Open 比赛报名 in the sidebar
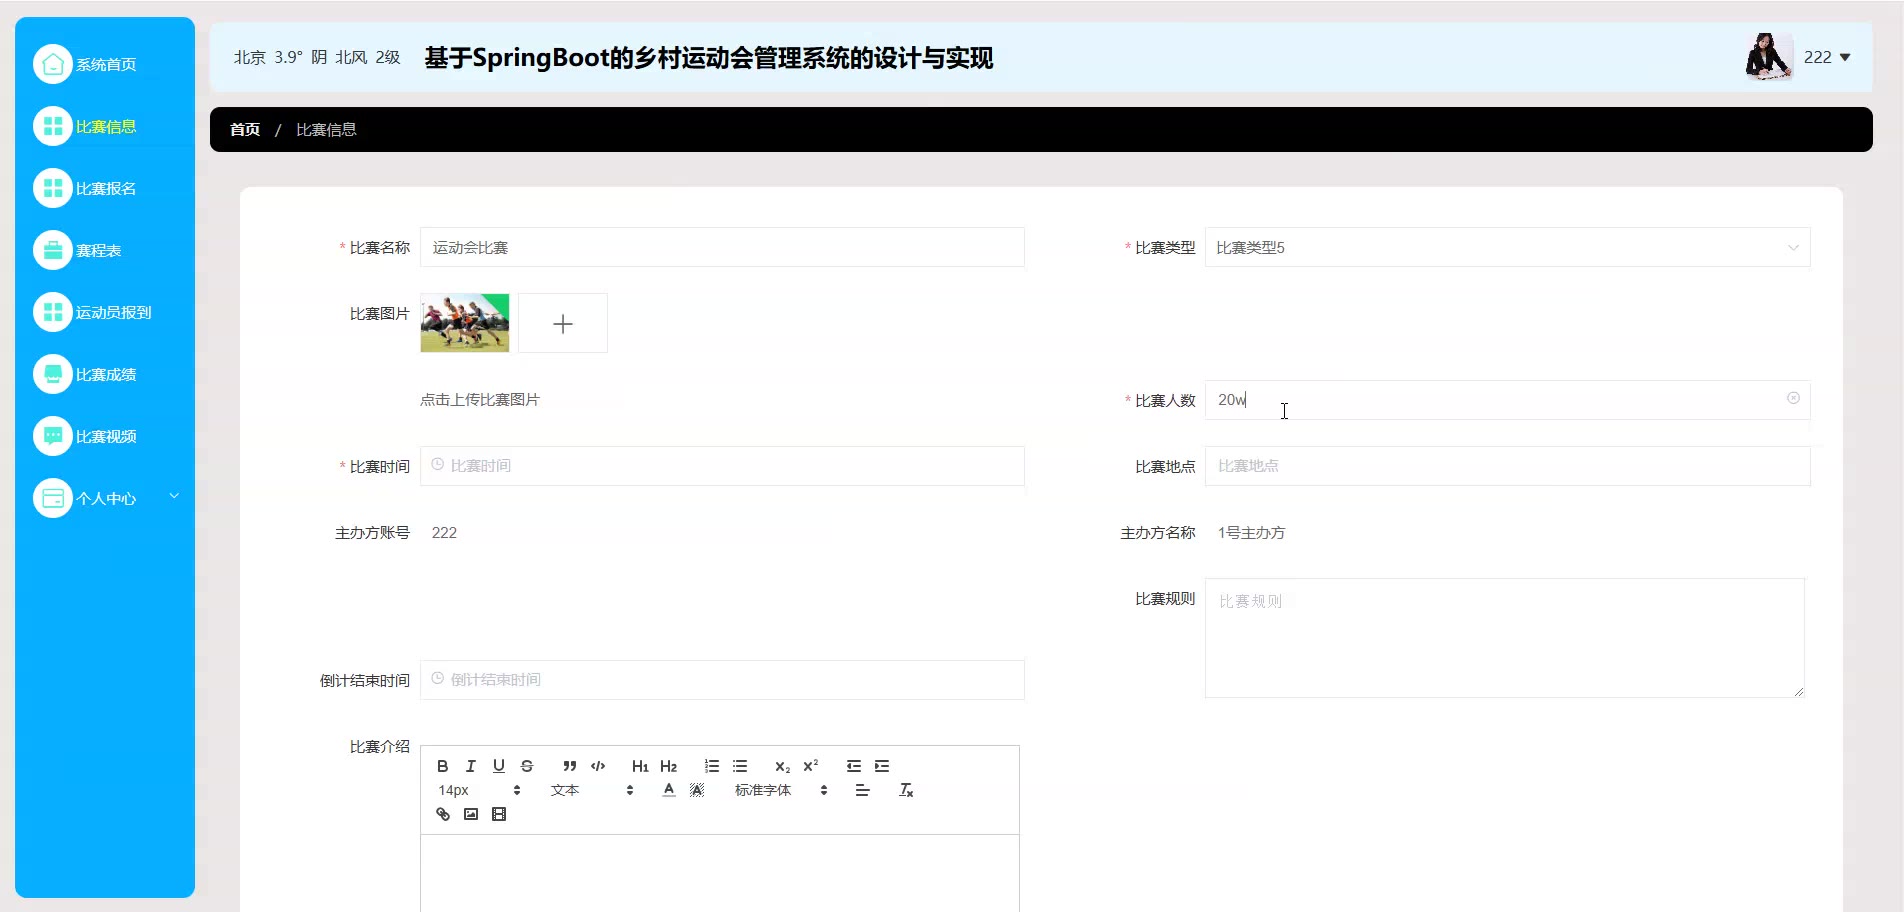Image resolution: width=1904 pixels, height=912 pixels. [x=105, y=188]
